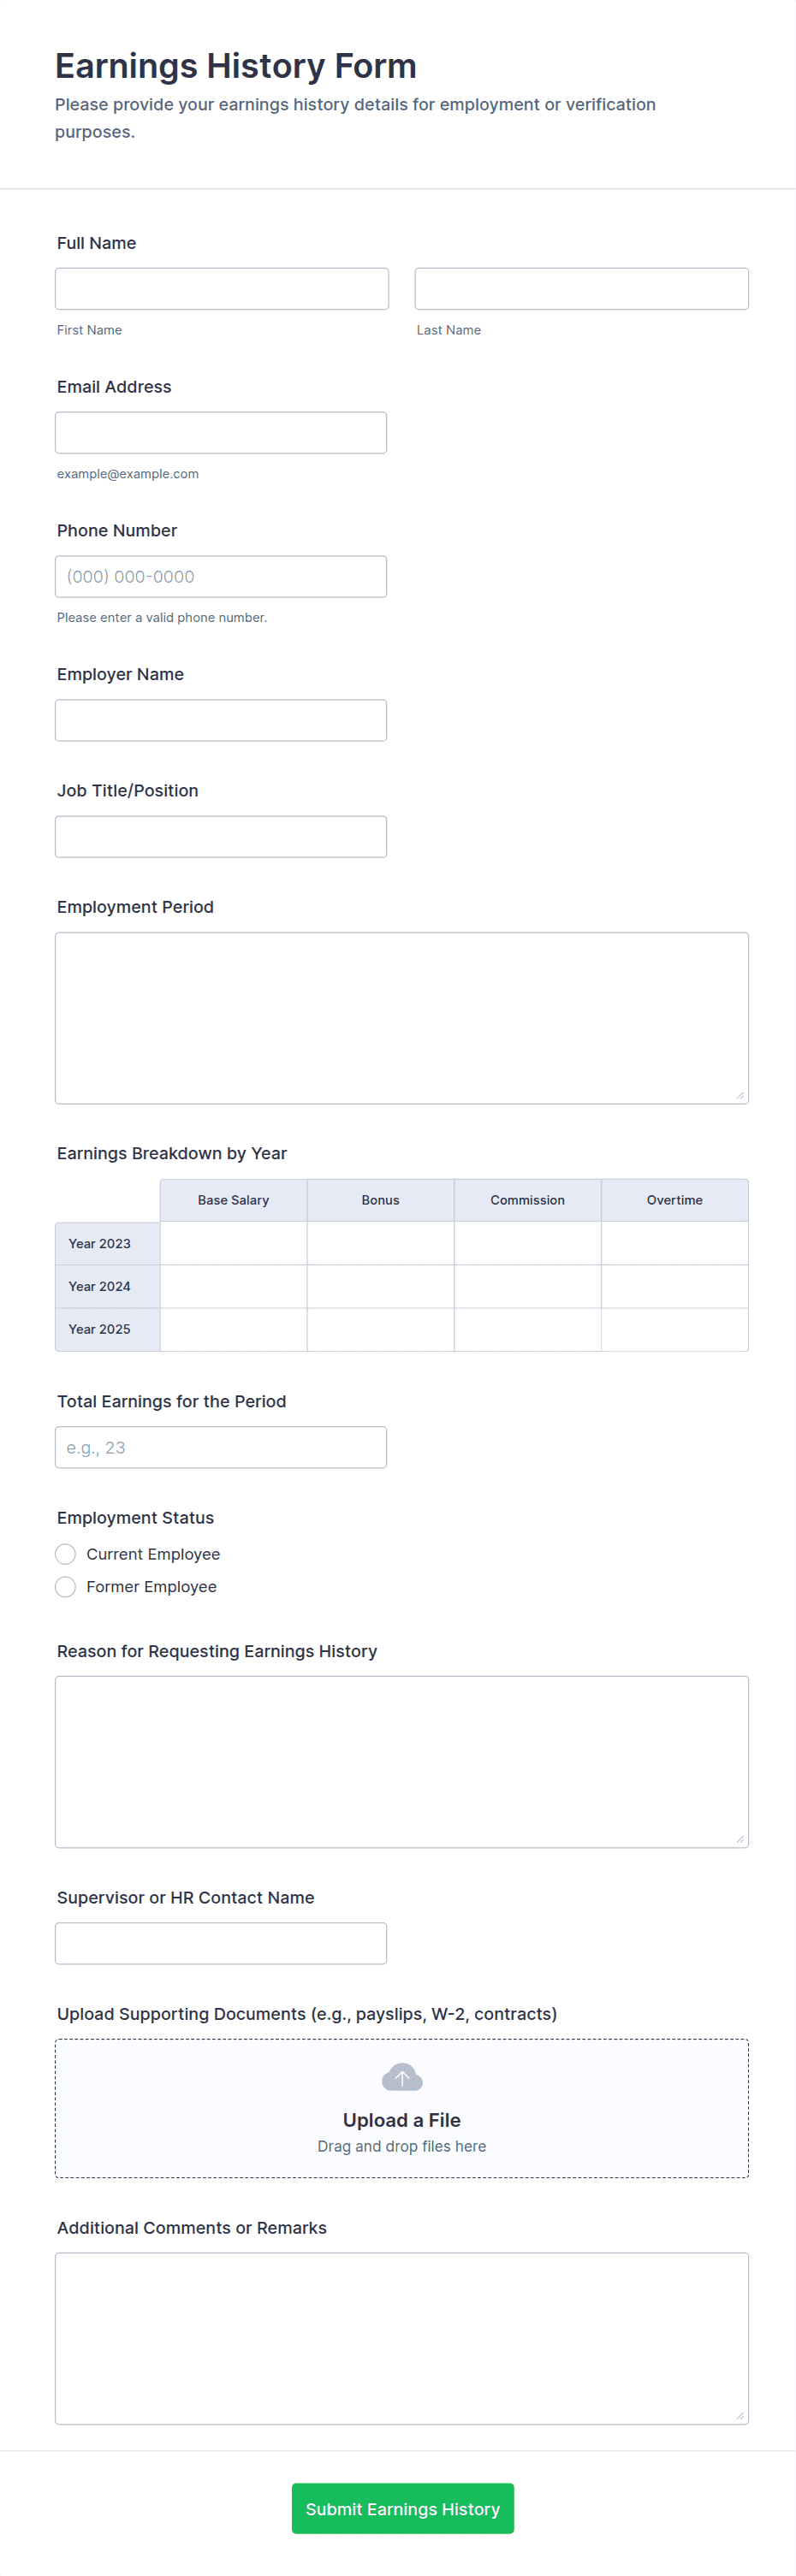Screen dimensions: 796x2576
Task: Click the Phone Number field
Action: [x=221, y=576]
